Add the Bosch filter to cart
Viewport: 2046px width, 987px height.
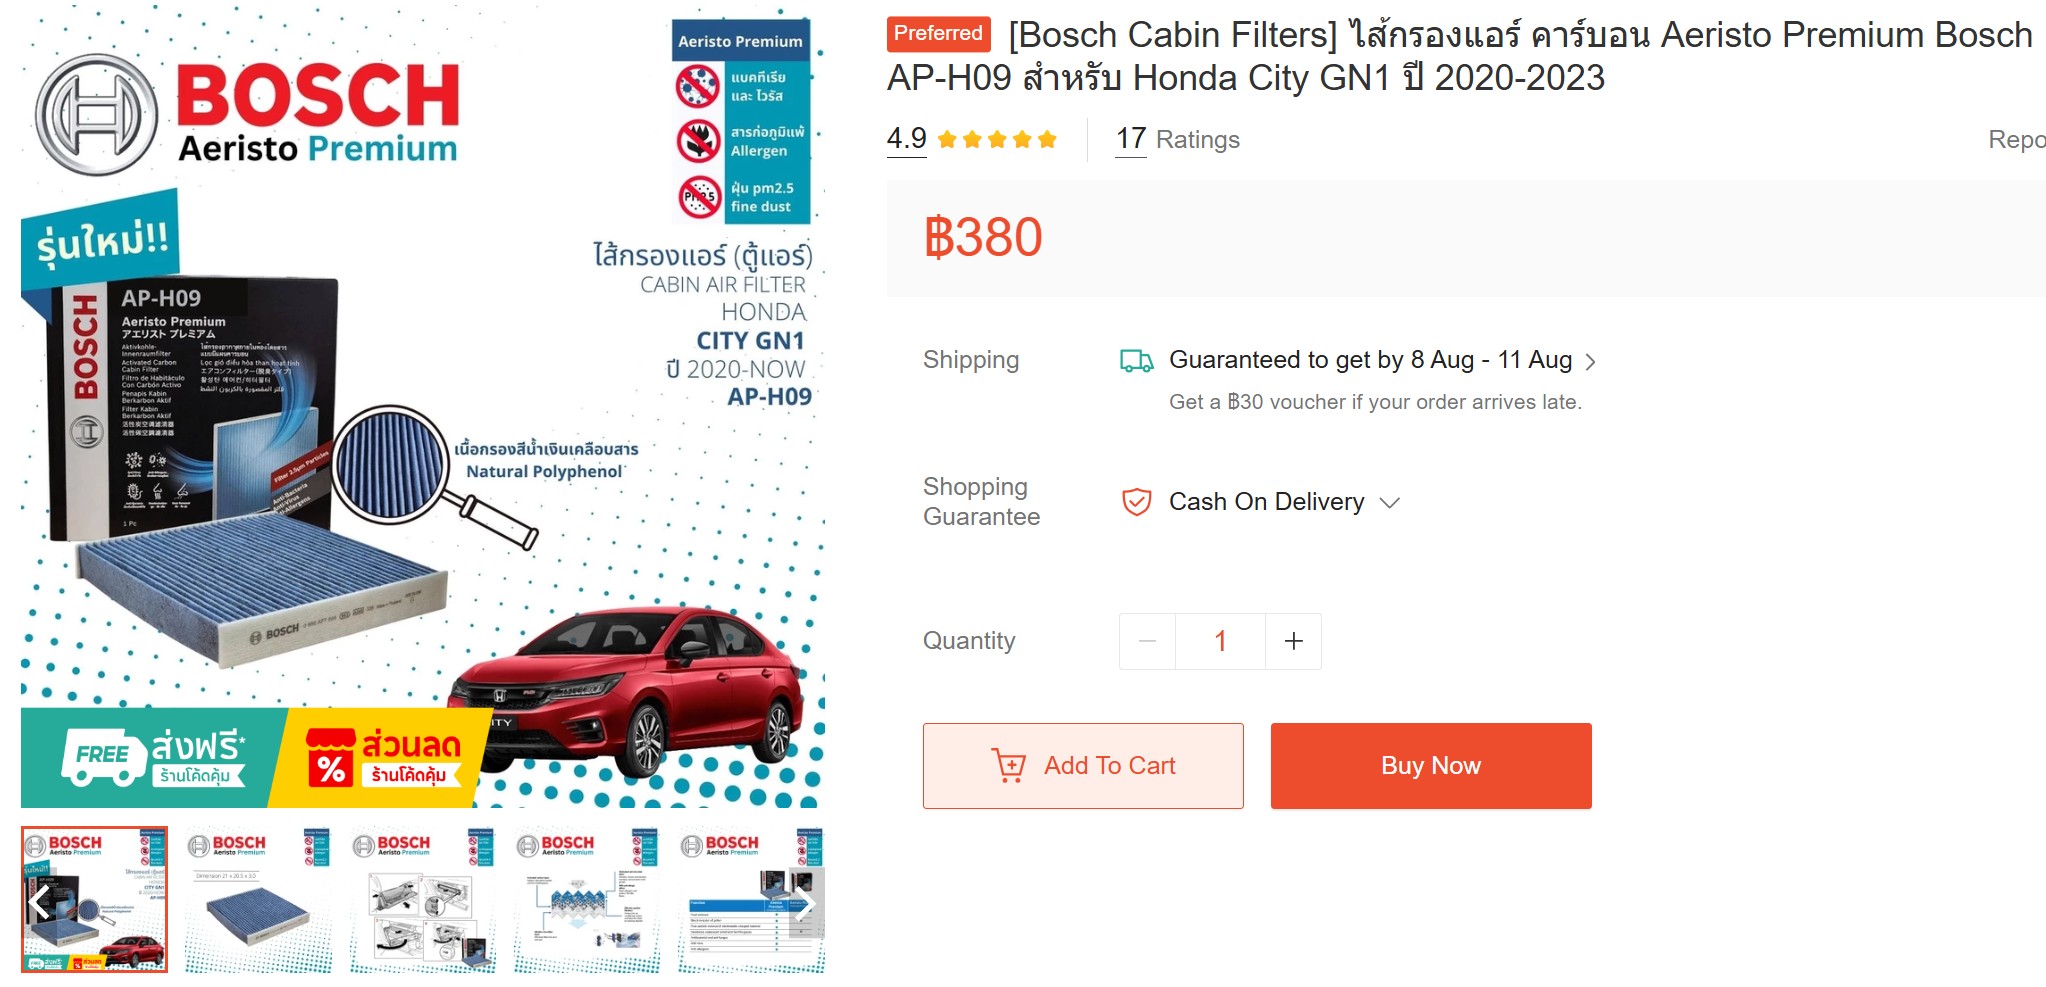pos(1083,766)
